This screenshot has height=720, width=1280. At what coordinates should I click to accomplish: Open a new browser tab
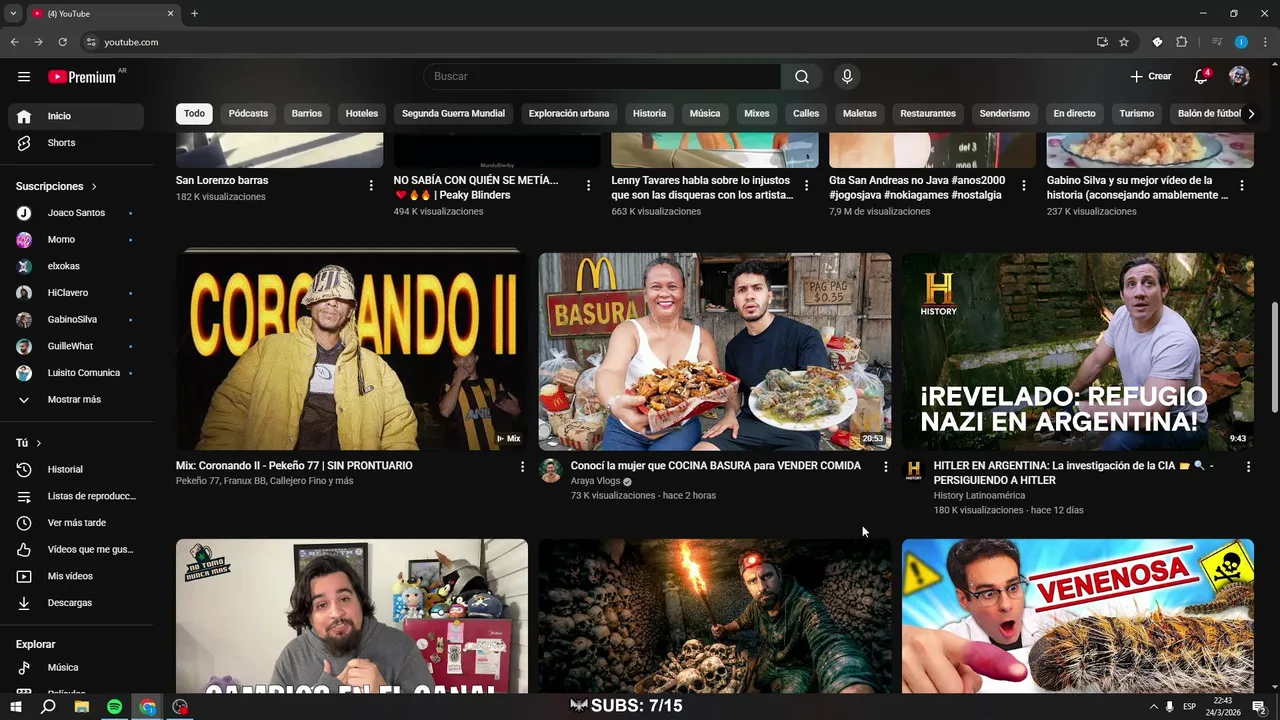[x=194, y=14]
